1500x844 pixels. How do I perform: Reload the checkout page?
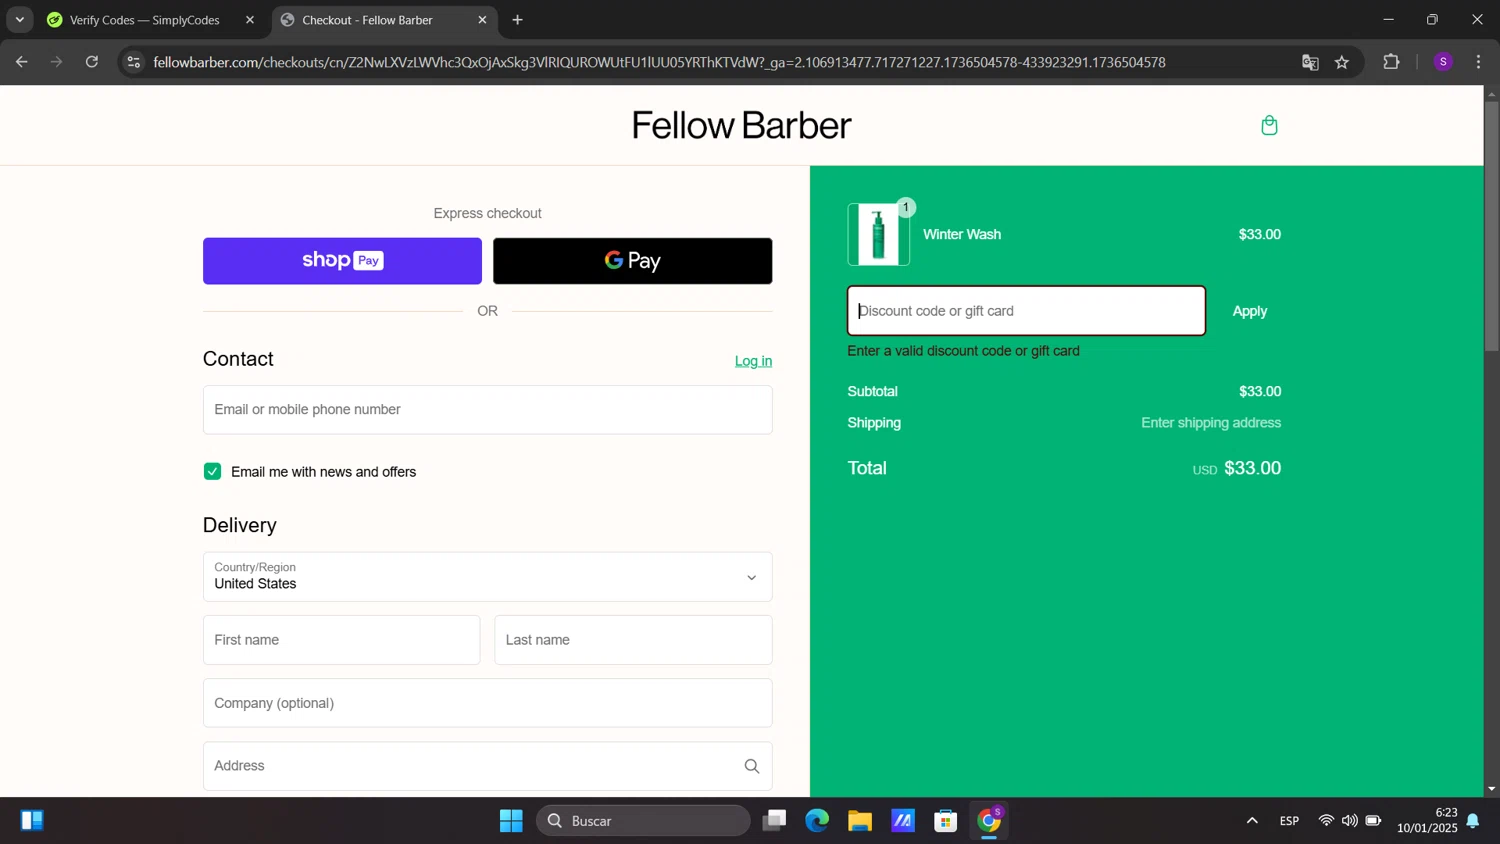92,62
